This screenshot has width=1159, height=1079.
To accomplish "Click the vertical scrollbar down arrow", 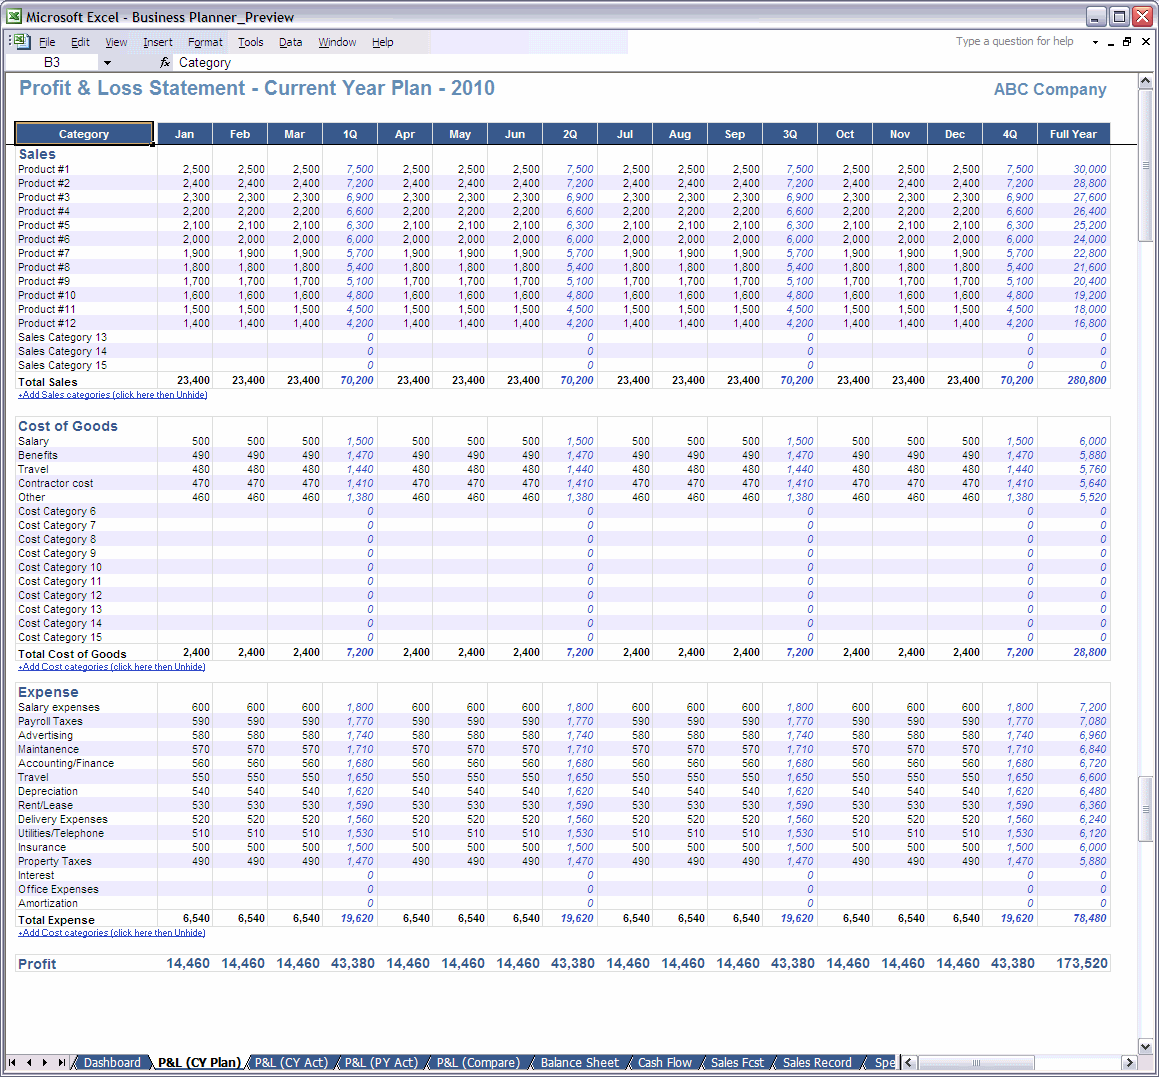I will coord(1145,1046).
